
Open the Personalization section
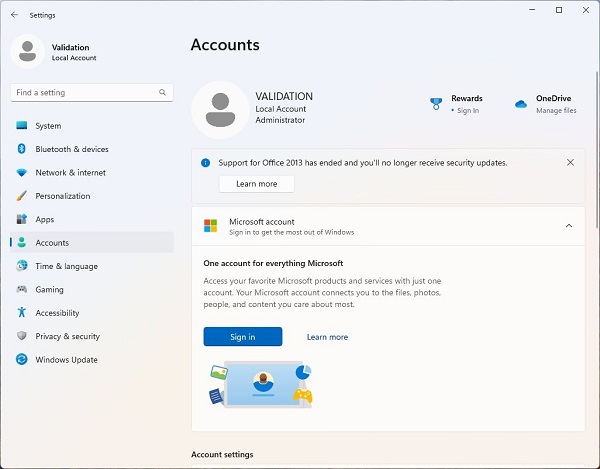point(62,196)
